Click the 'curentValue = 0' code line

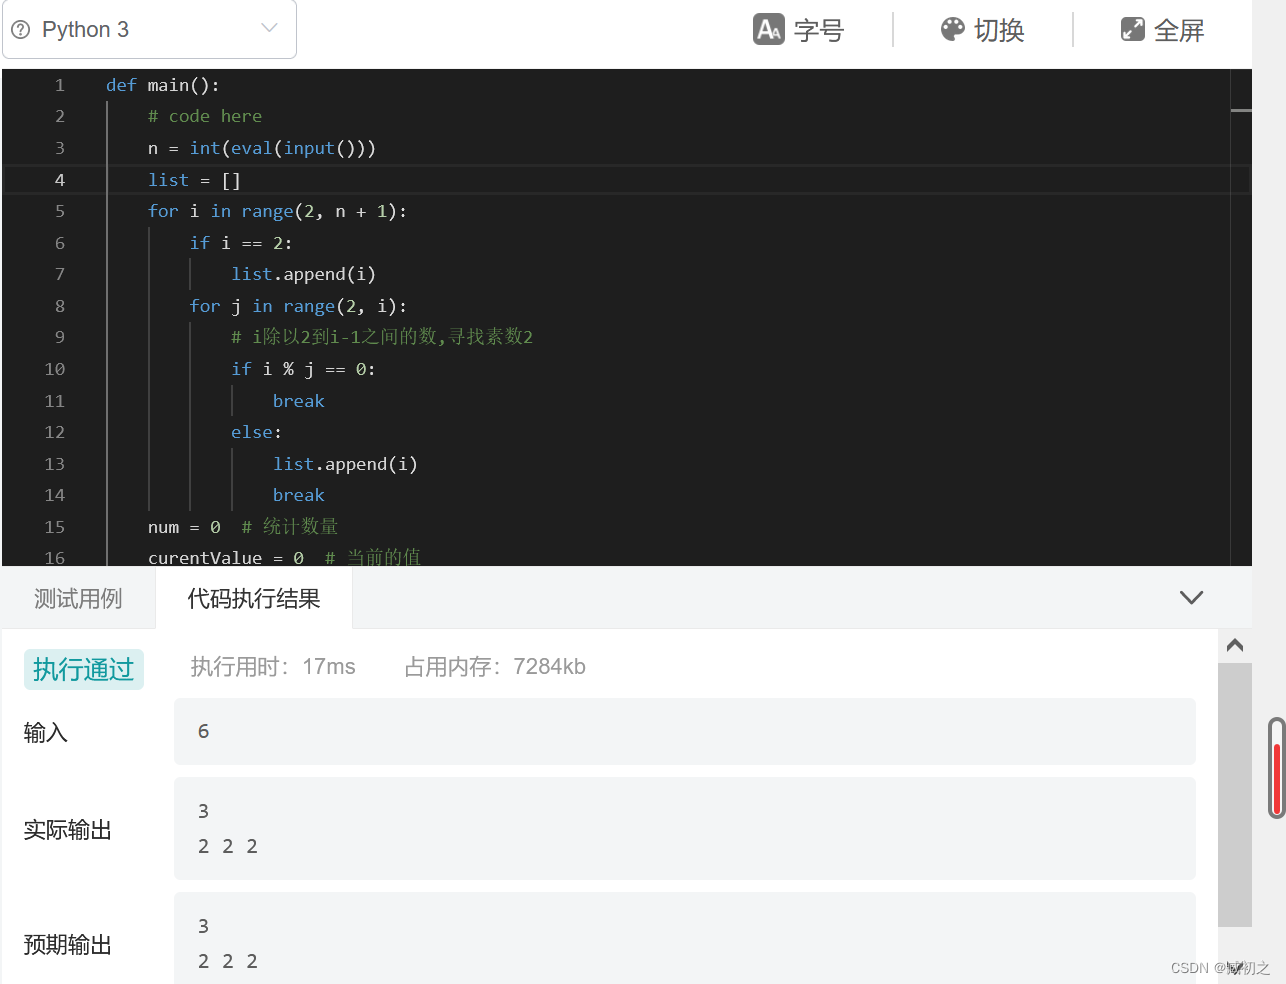(x=226, y=557)
